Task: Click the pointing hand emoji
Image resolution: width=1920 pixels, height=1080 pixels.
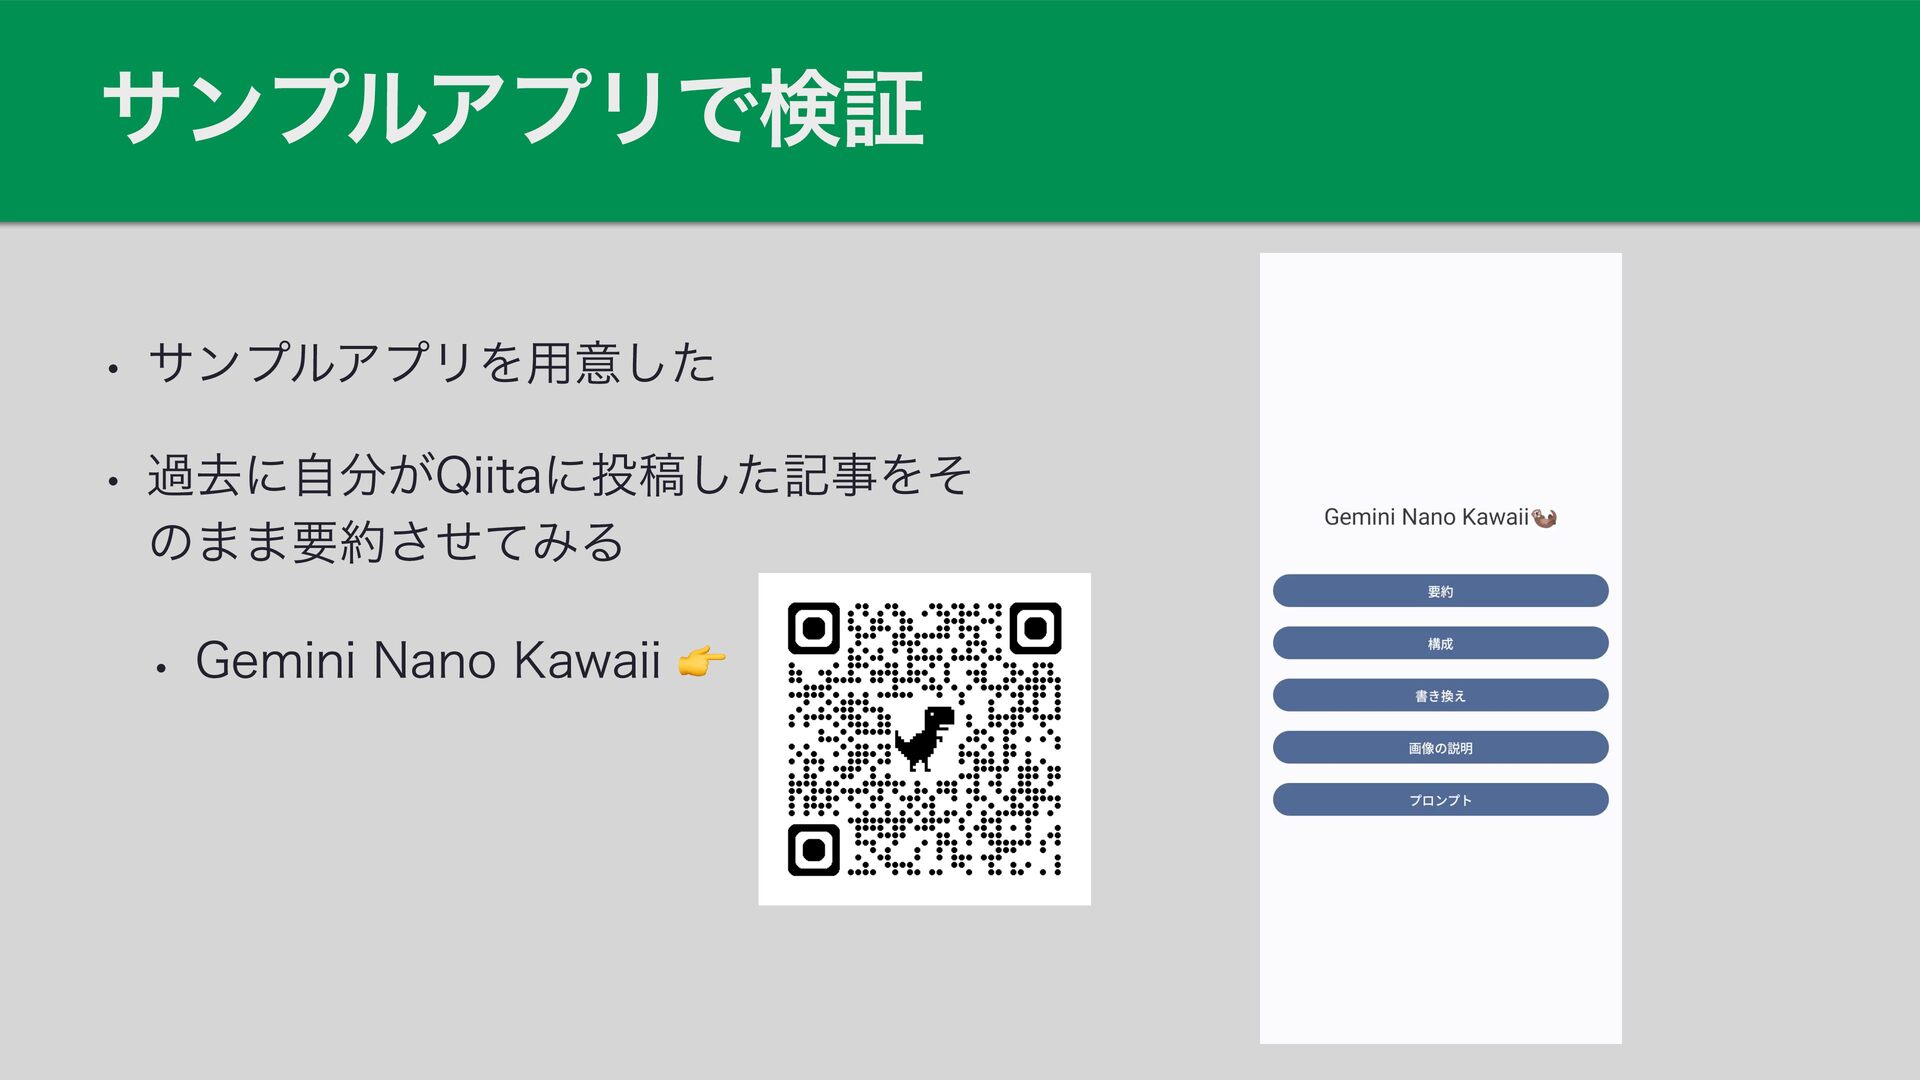Action: point(701,661)
